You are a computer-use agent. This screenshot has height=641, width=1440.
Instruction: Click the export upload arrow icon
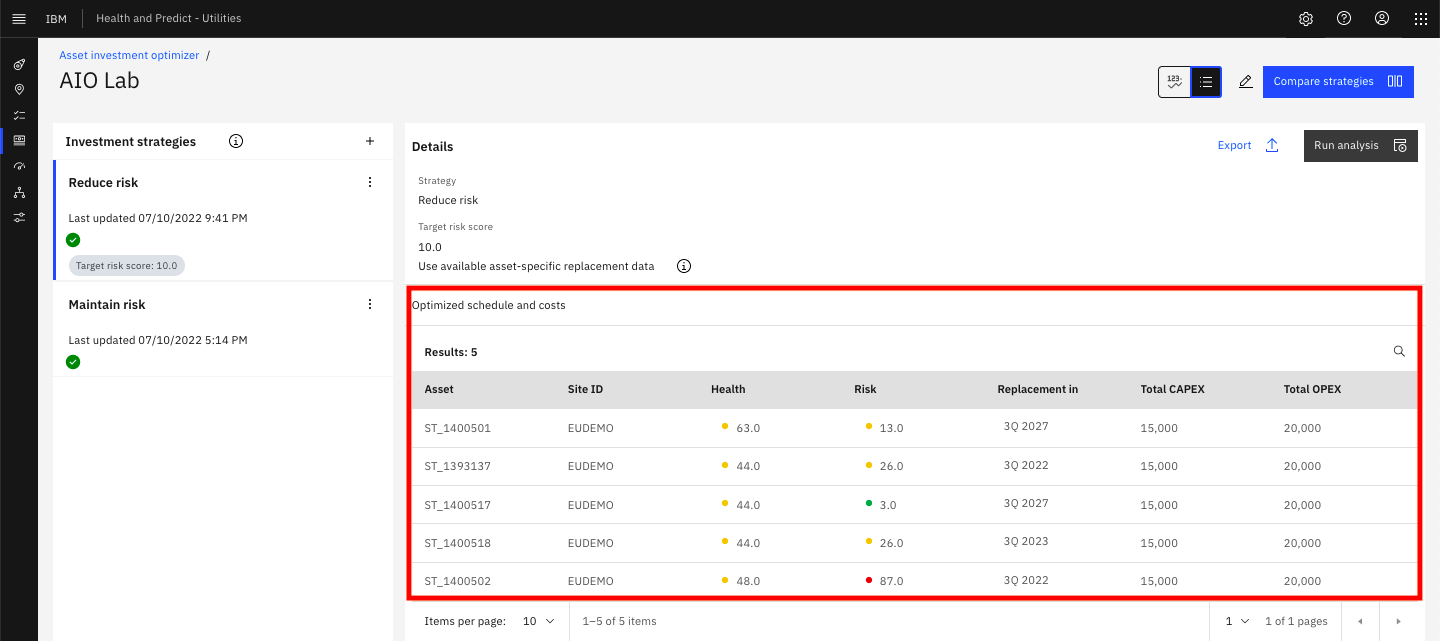point(1272,146)
